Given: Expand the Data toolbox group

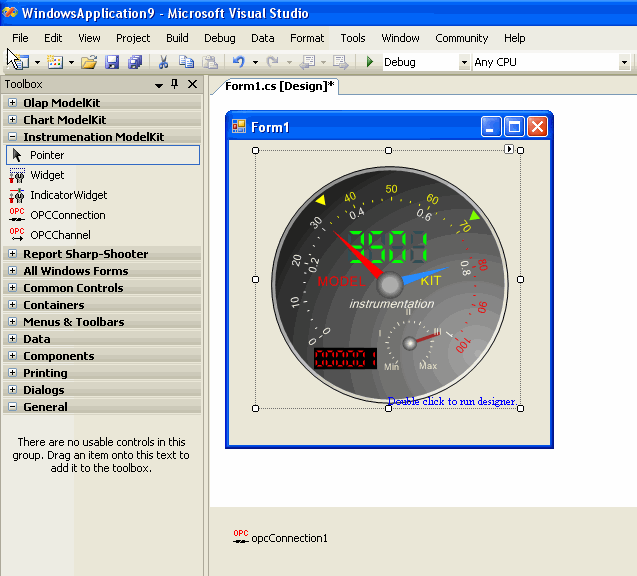Looking at the screenshot, I should (13, 338).
